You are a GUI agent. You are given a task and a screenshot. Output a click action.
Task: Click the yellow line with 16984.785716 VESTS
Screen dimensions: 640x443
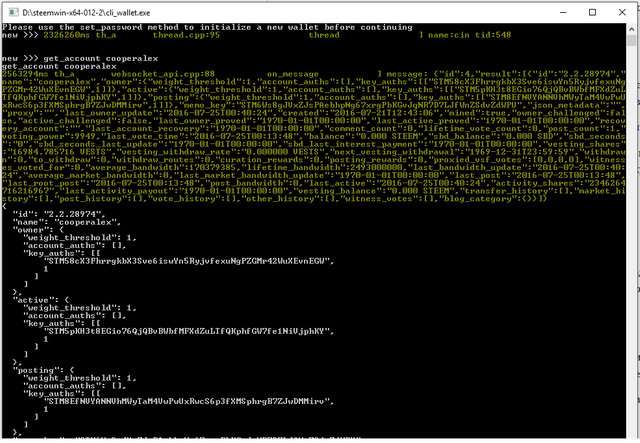point(313,152)
